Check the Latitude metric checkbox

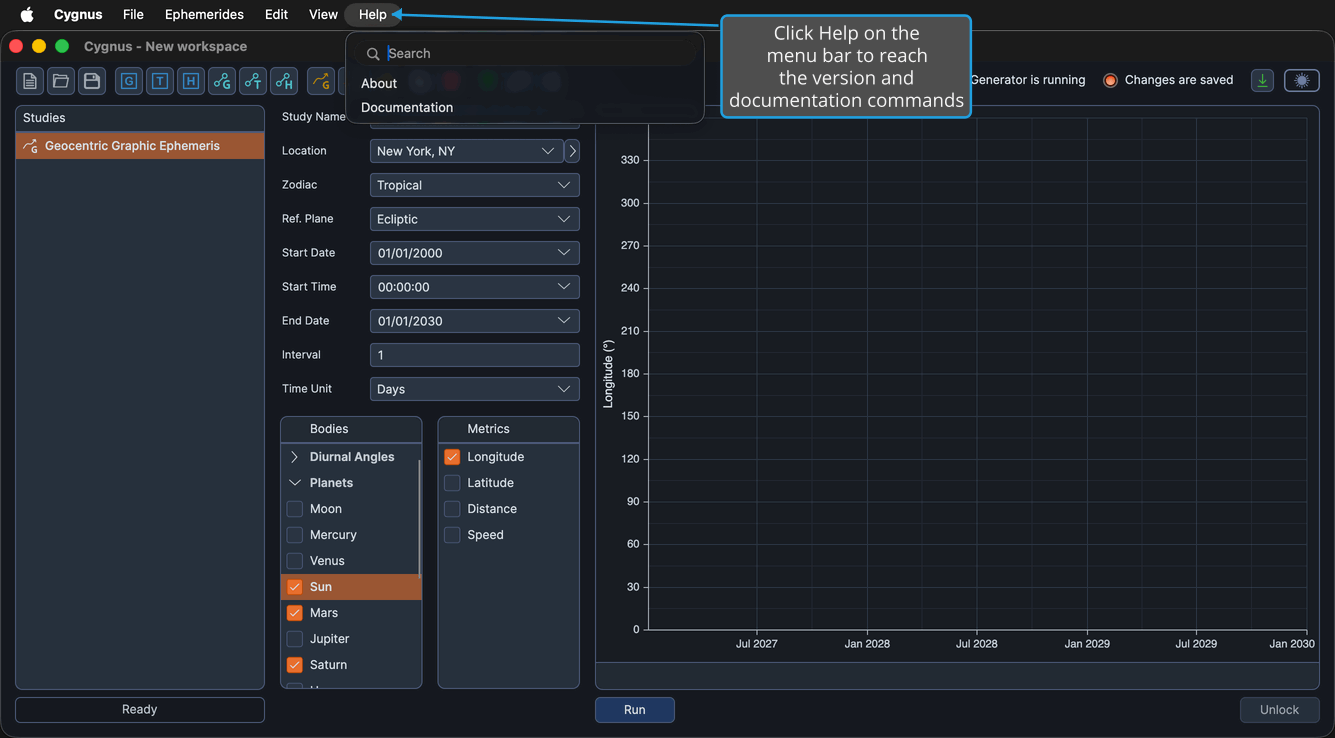pyautogui.click(x=452, y=483)
